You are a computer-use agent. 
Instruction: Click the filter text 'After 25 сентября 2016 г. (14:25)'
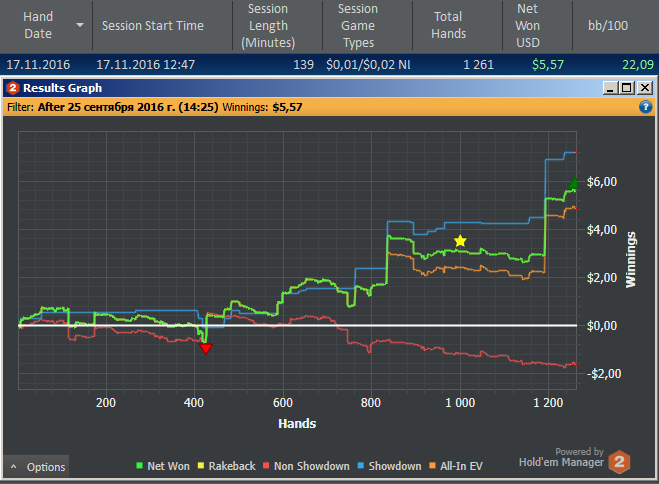tap(128, 107)
